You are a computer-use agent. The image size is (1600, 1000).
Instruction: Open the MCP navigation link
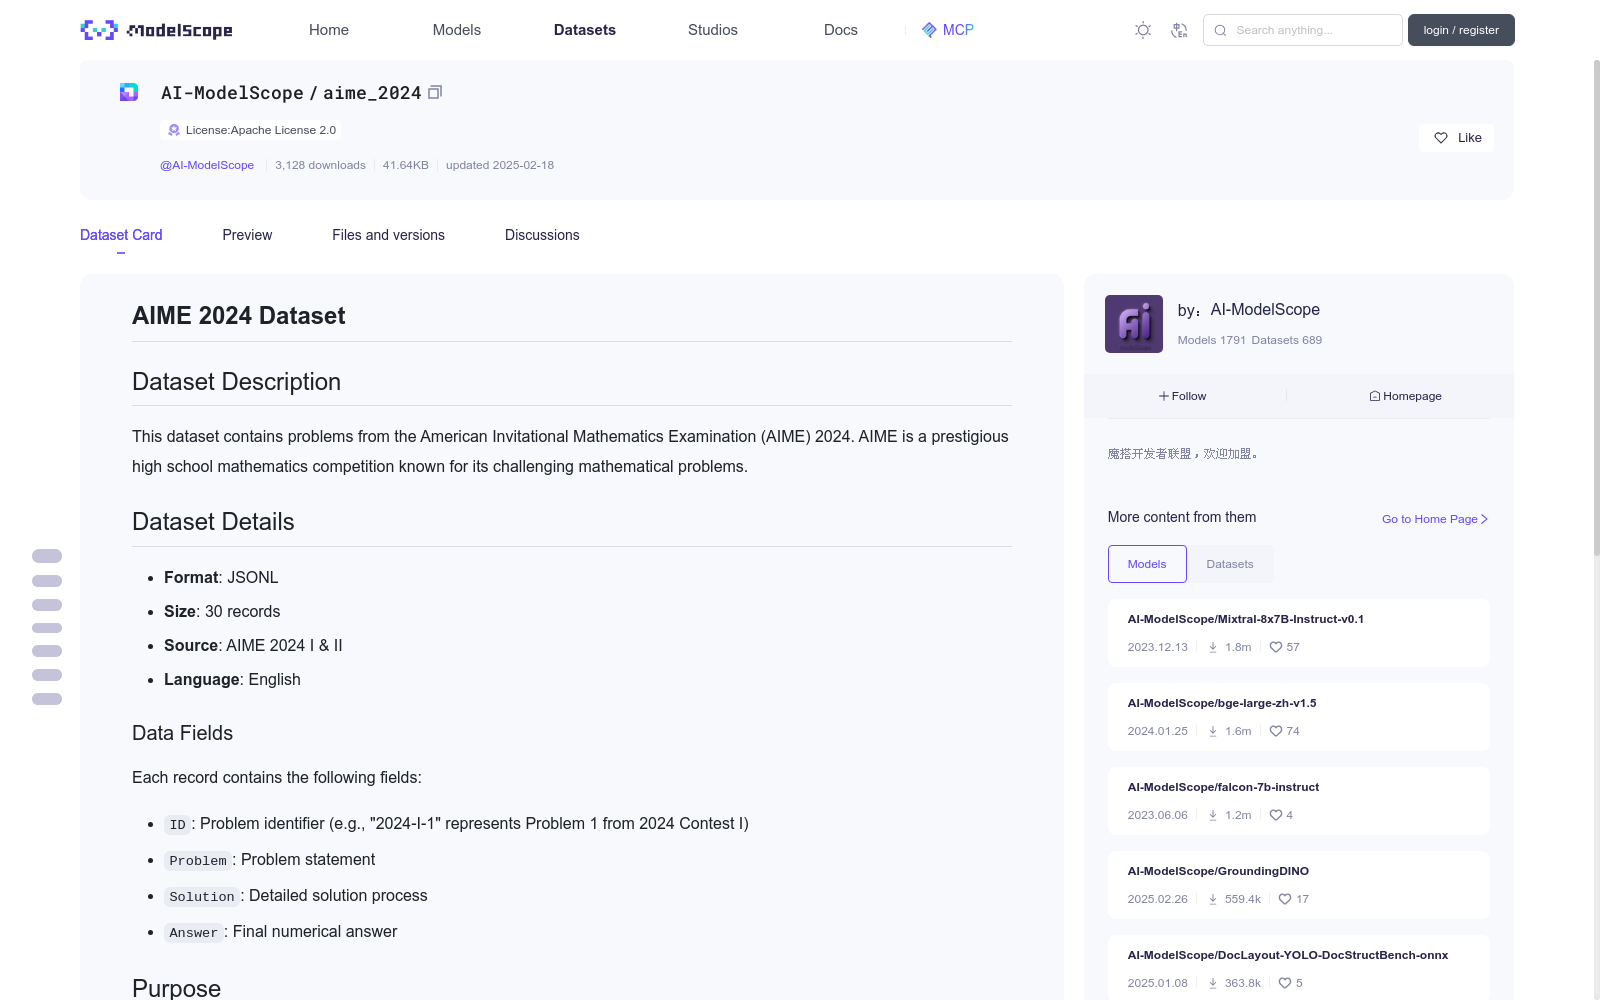point(947,30)
